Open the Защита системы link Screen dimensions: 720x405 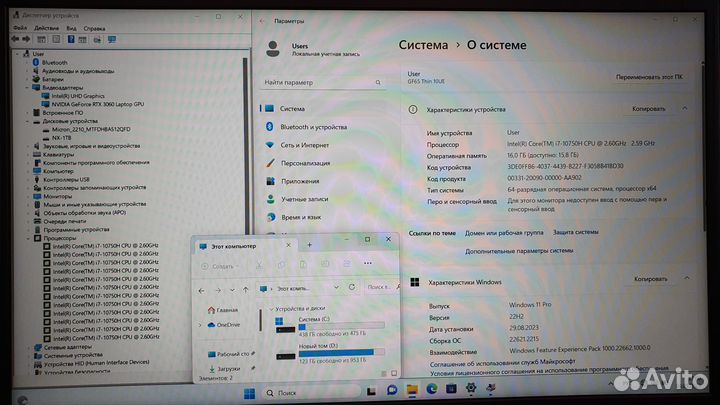click(575, 232)
